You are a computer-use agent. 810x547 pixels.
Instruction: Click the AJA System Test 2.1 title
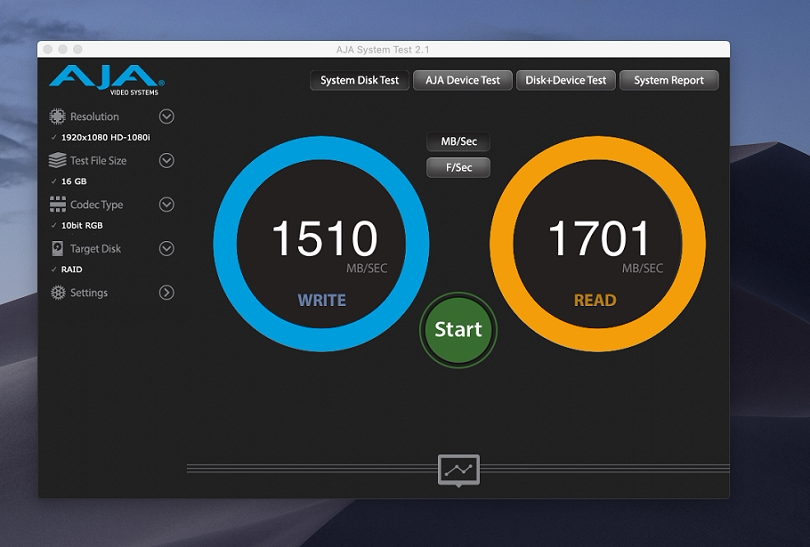tap(383, 50)
